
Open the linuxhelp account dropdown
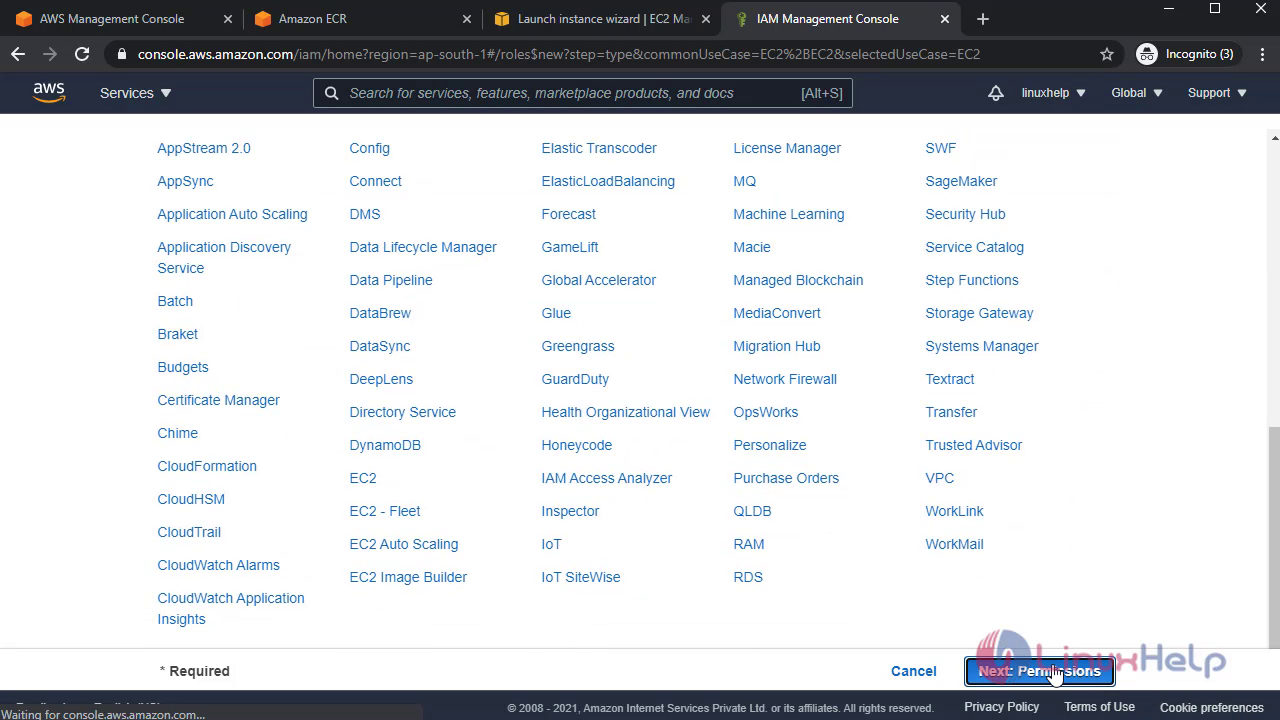[x=1053, y=93]
